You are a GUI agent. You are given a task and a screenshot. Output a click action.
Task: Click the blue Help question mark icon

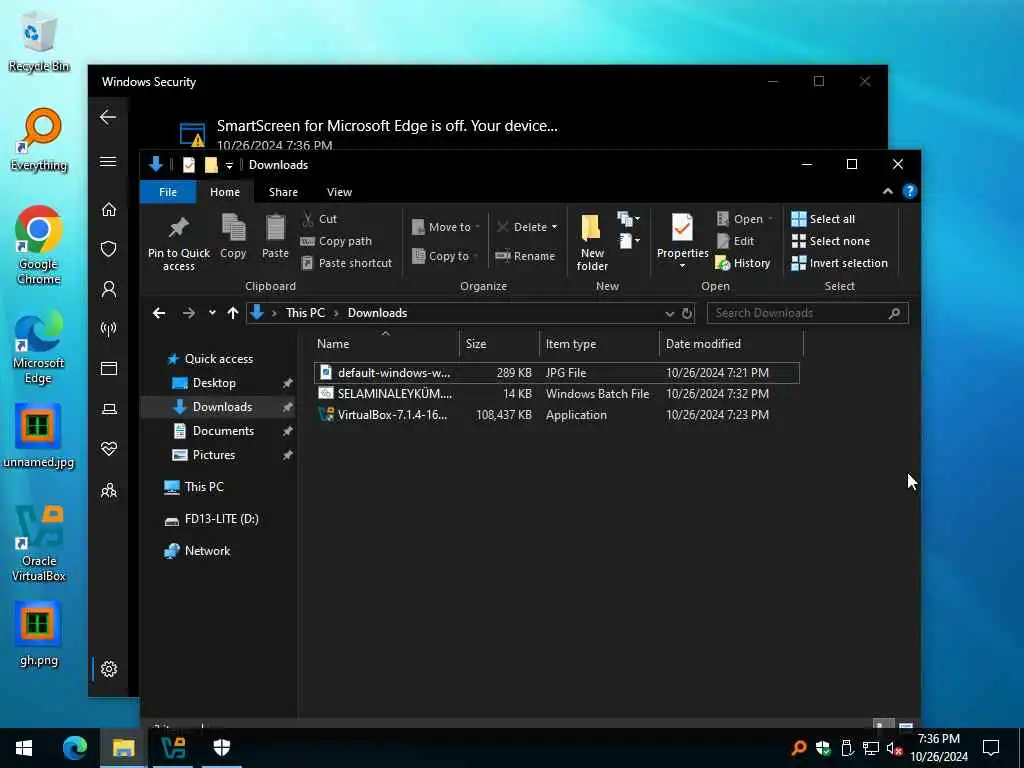coord(910,191)
